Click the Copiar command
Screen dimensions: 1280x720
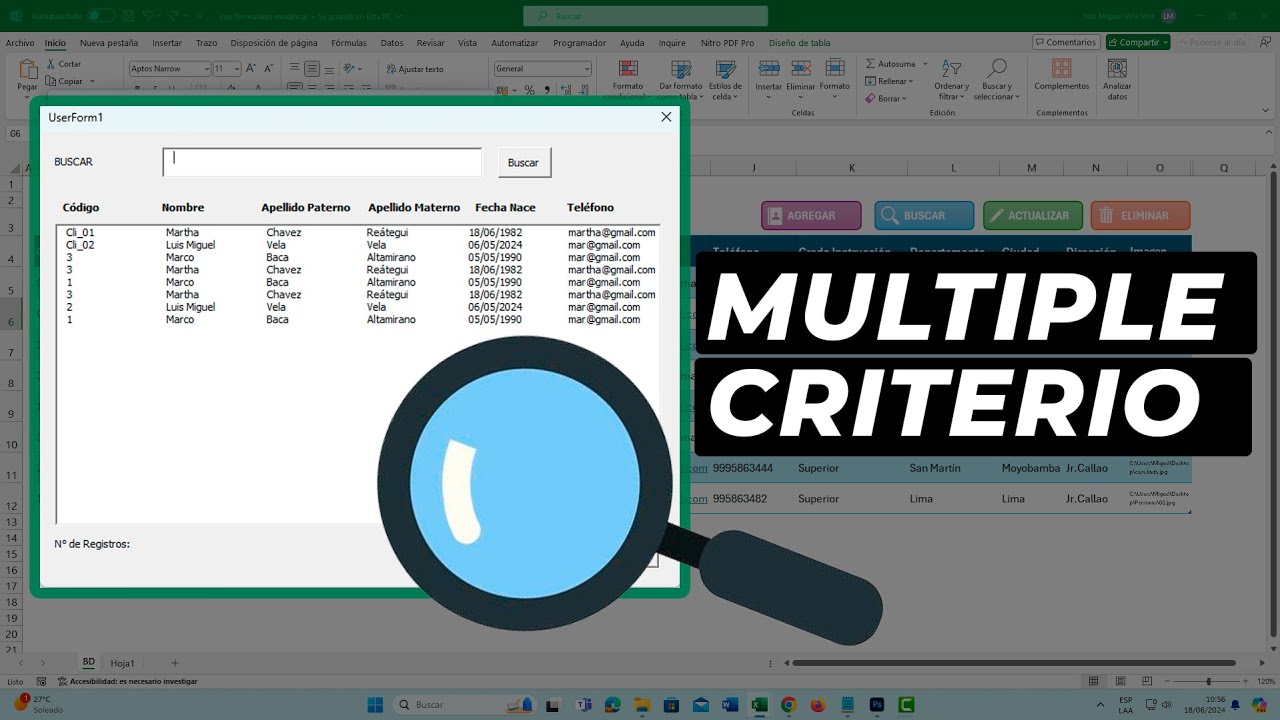point(64,81)
